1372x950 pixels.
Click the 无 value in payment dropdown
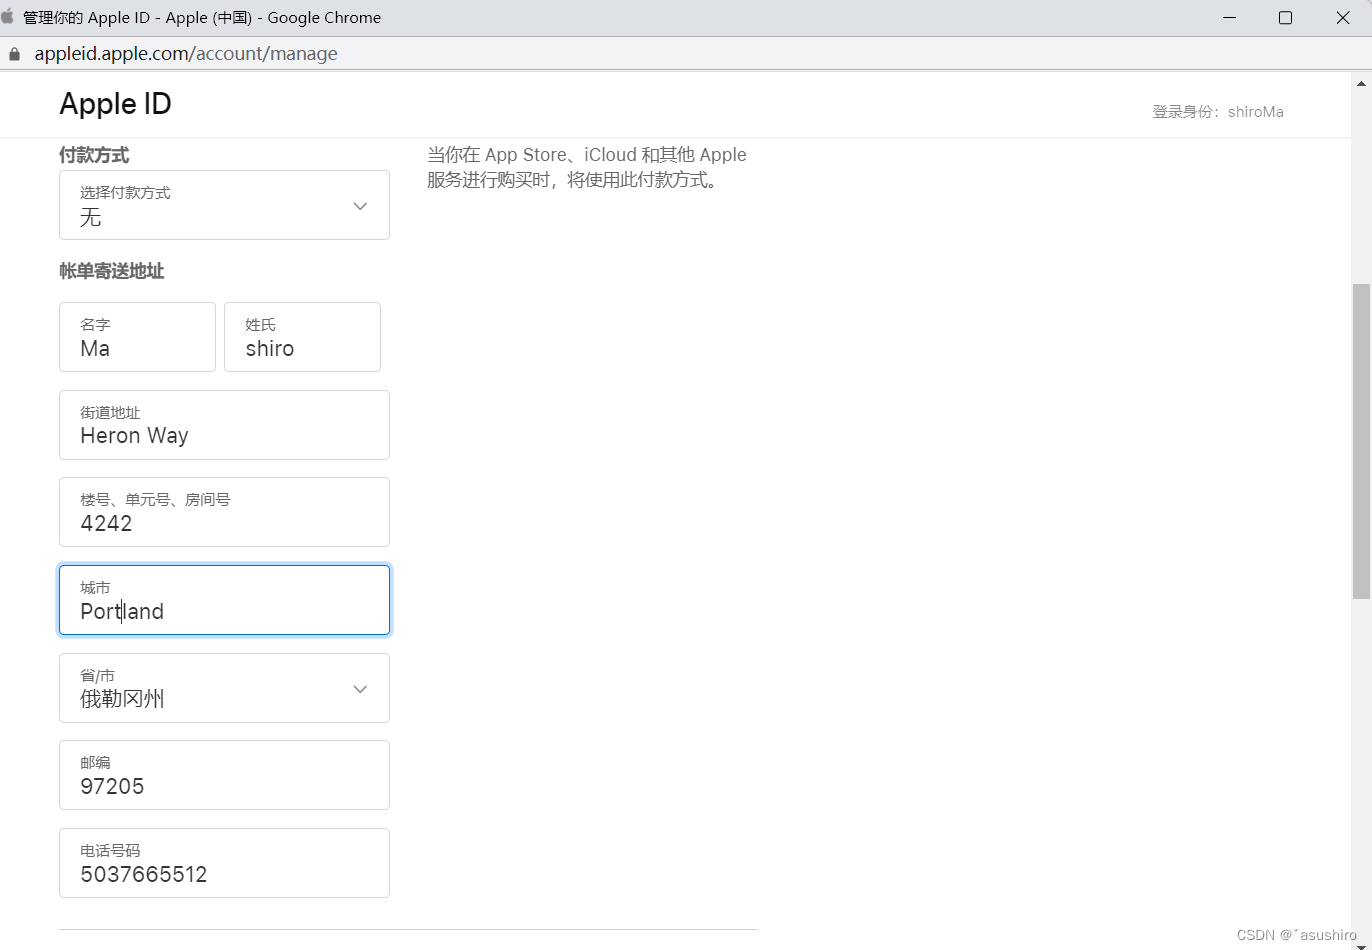(90, 217)
